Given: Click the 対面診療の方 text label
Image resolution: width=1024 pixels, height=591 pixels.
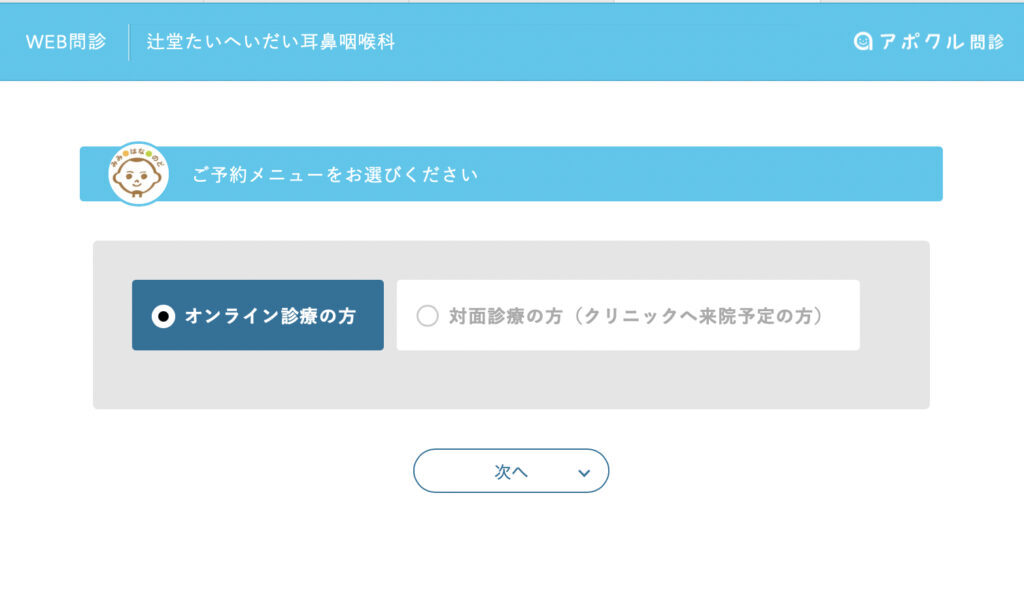Looking at the screenshot, I should pos(505,316).
